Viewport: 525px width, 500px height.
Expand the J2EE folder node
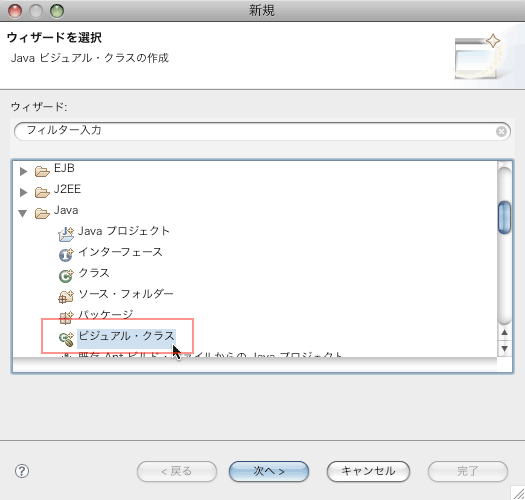pyautogui.click(x=23, y=192)
